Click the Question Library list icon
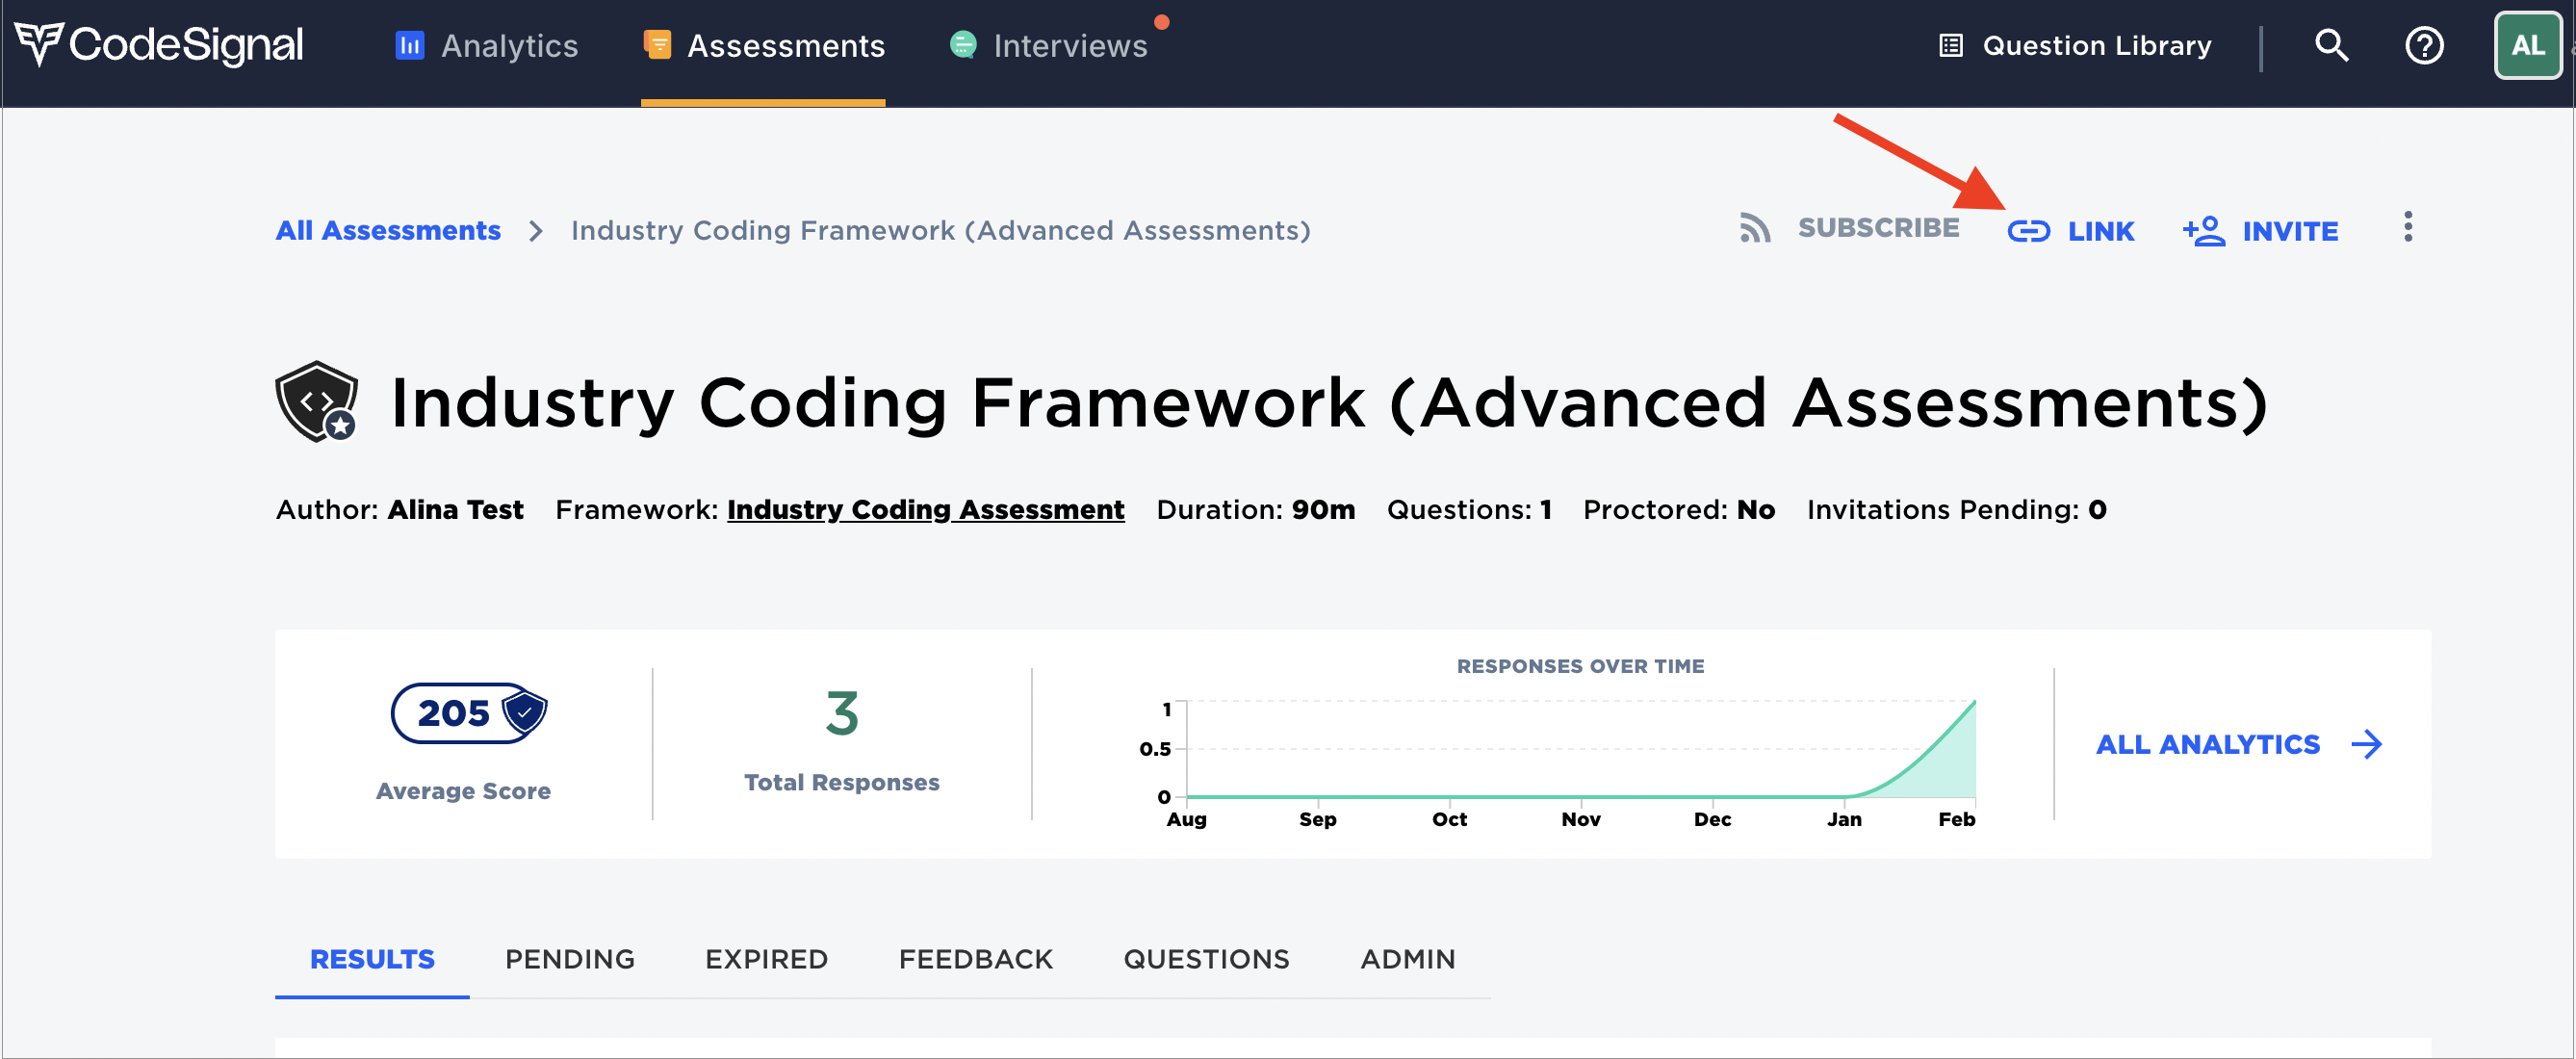Image resolution: width=2576 pixels, height=1059 pixels. click(x=1951, y=45)
